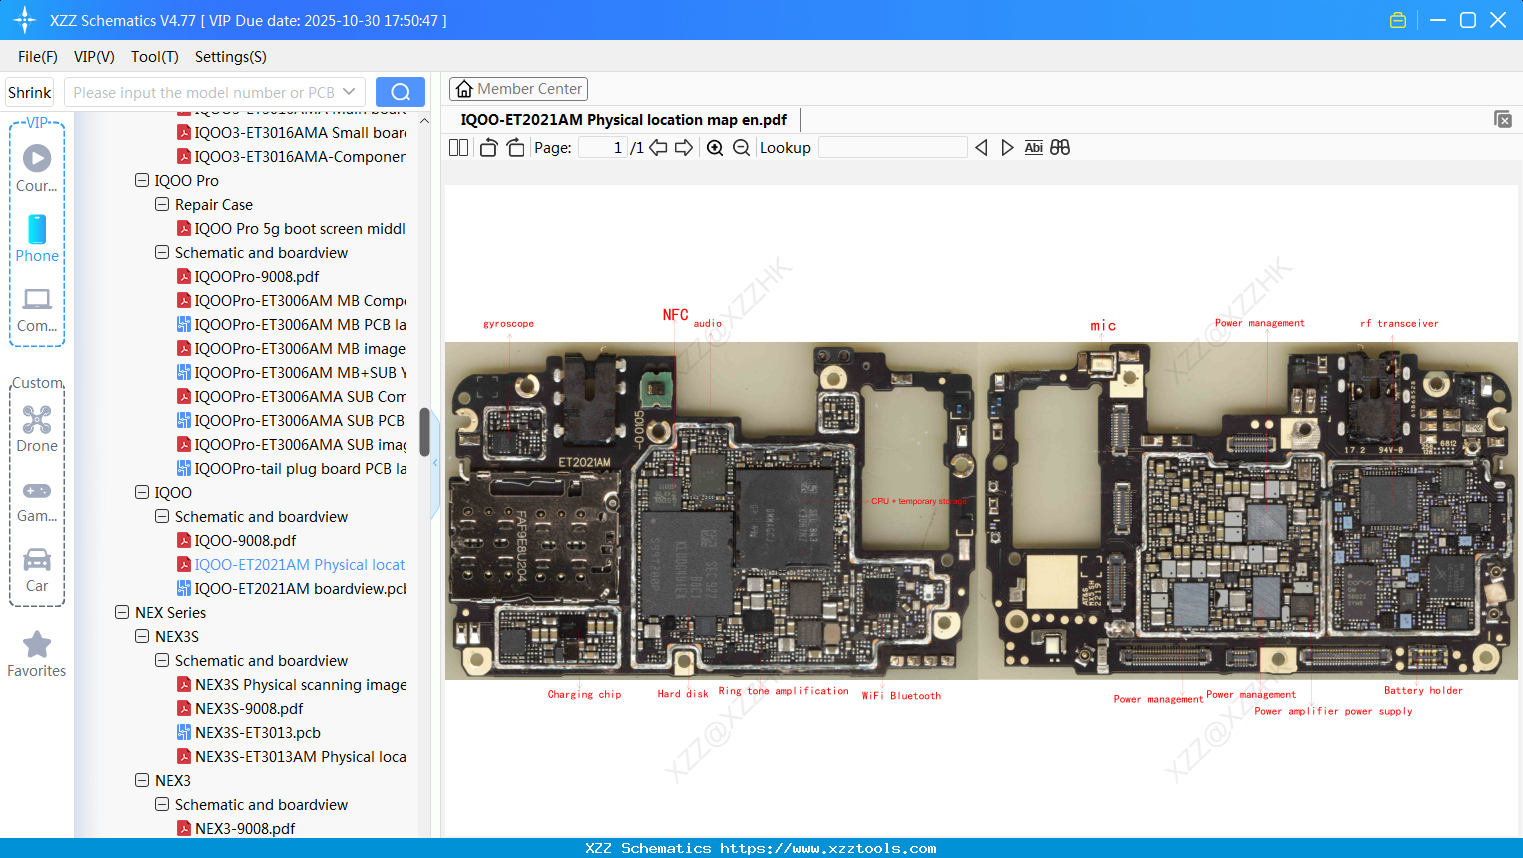Open IQOO Pro 5g boot screen file

pyautogui.click(x=291, y=229)
